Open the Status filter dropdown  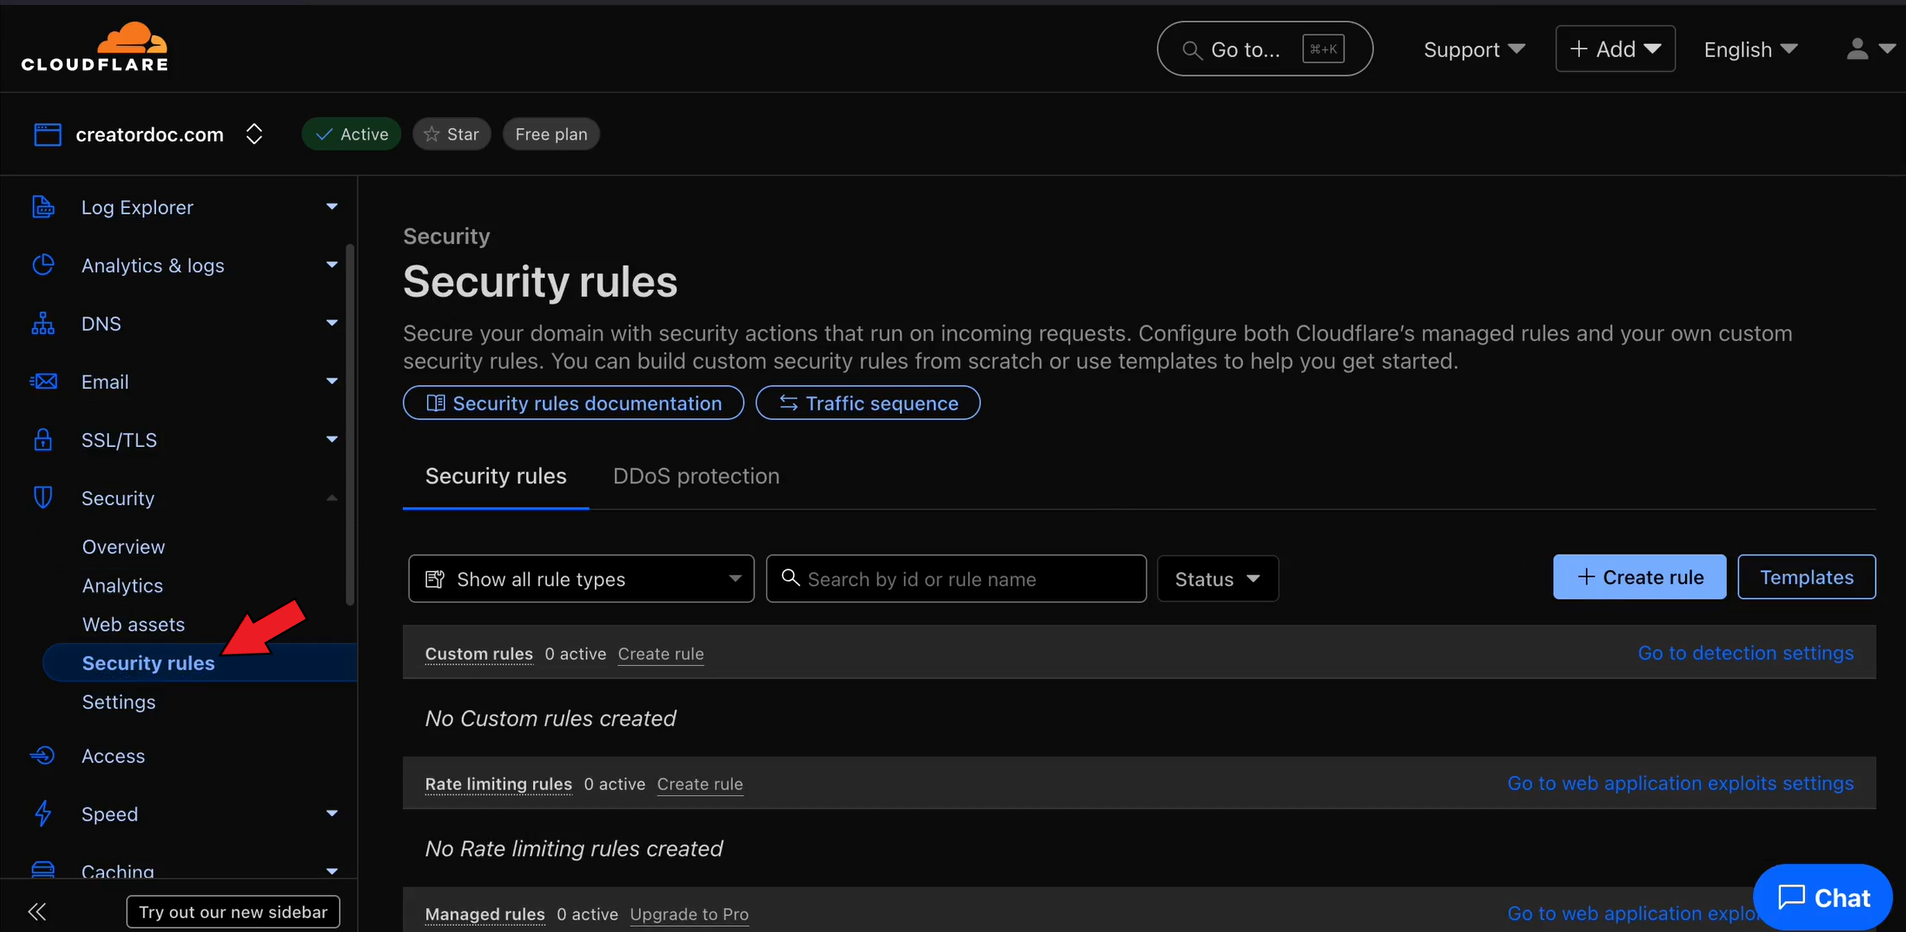1217,579
